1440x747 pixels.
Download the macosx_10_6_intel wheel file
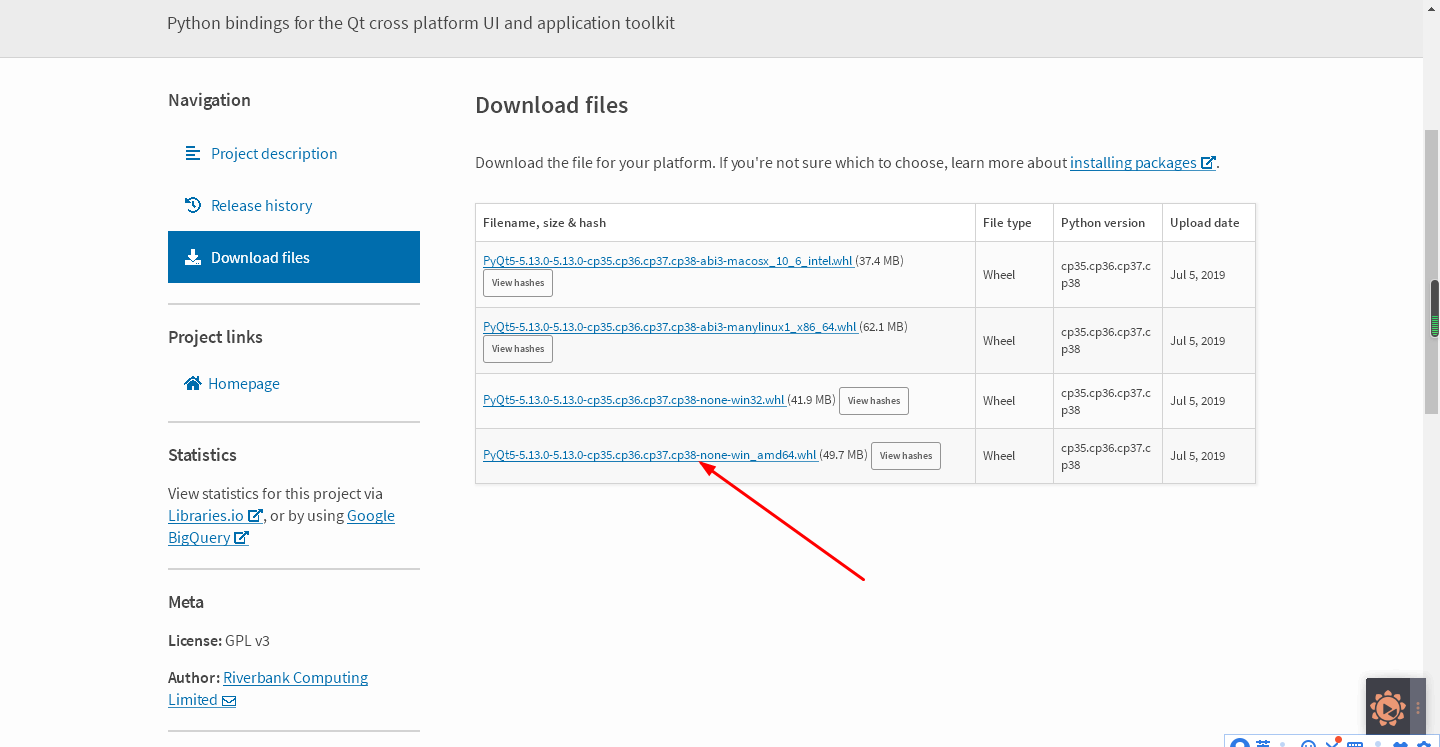click(668, 261)
